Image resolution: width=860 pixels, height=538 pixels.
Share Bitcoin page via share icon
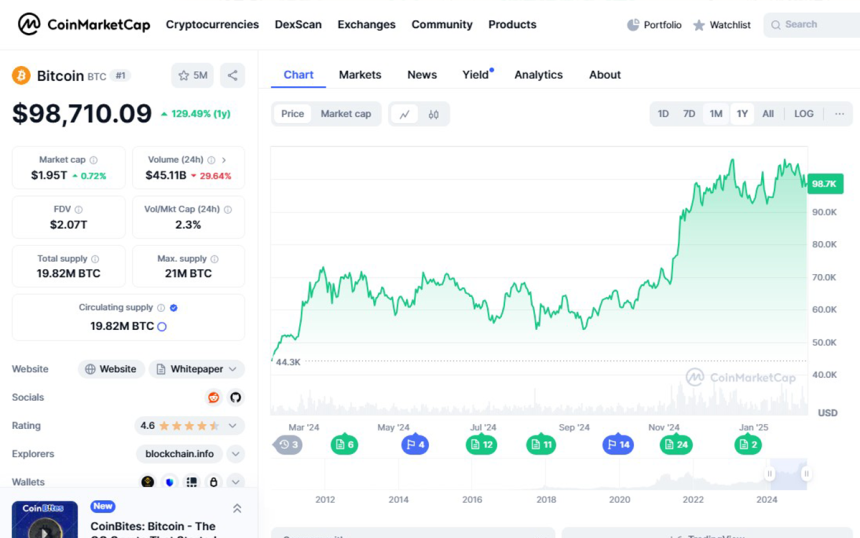point(232,75)
